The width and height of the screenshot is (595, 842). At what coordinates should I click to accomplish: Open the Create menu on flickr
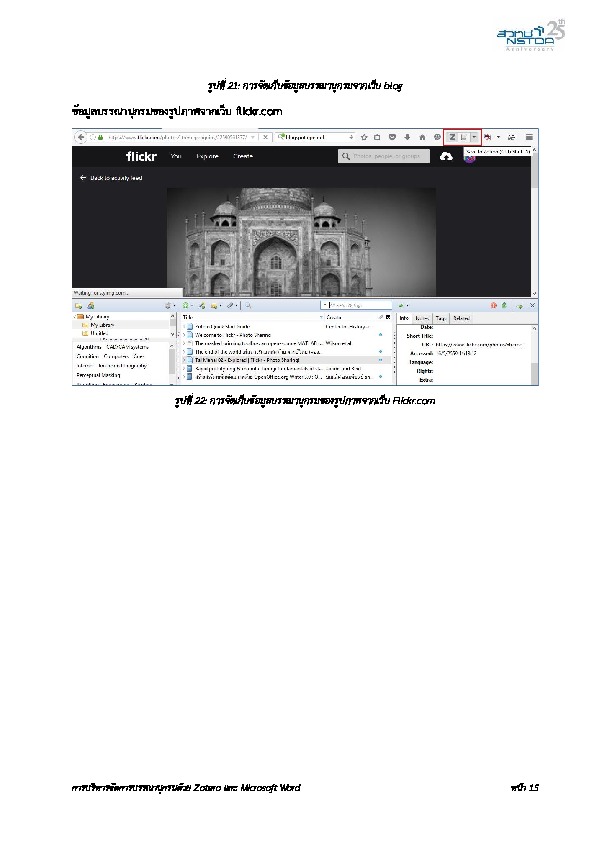[243, 156]
